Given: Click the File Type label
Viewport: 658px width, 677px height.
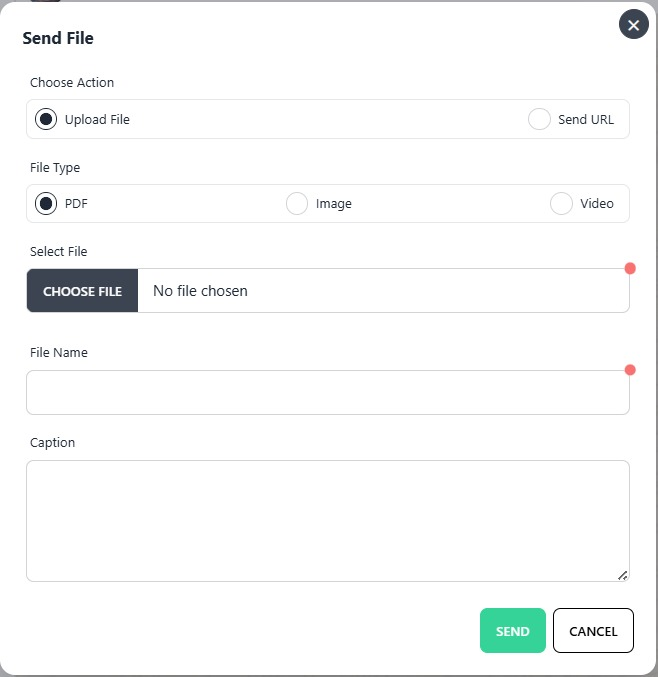Looking at the screenshot, I should coord(55,168).
